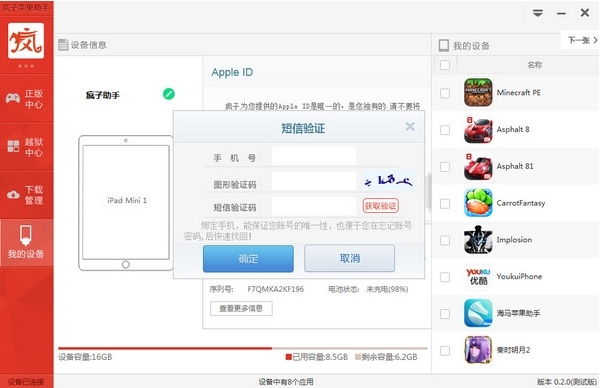
Task: Select the YoukuiPhone name label
Action: click(x=519, y=276)
